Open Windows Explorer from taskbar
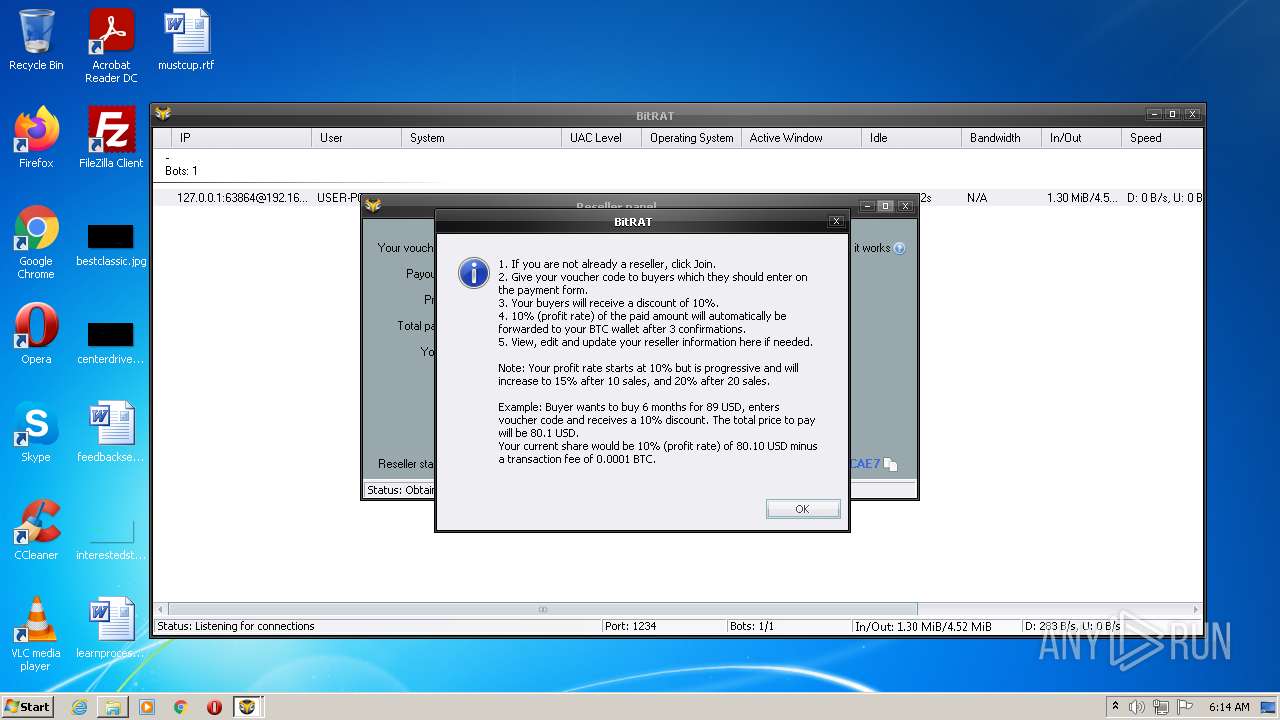 coord(113,707)
